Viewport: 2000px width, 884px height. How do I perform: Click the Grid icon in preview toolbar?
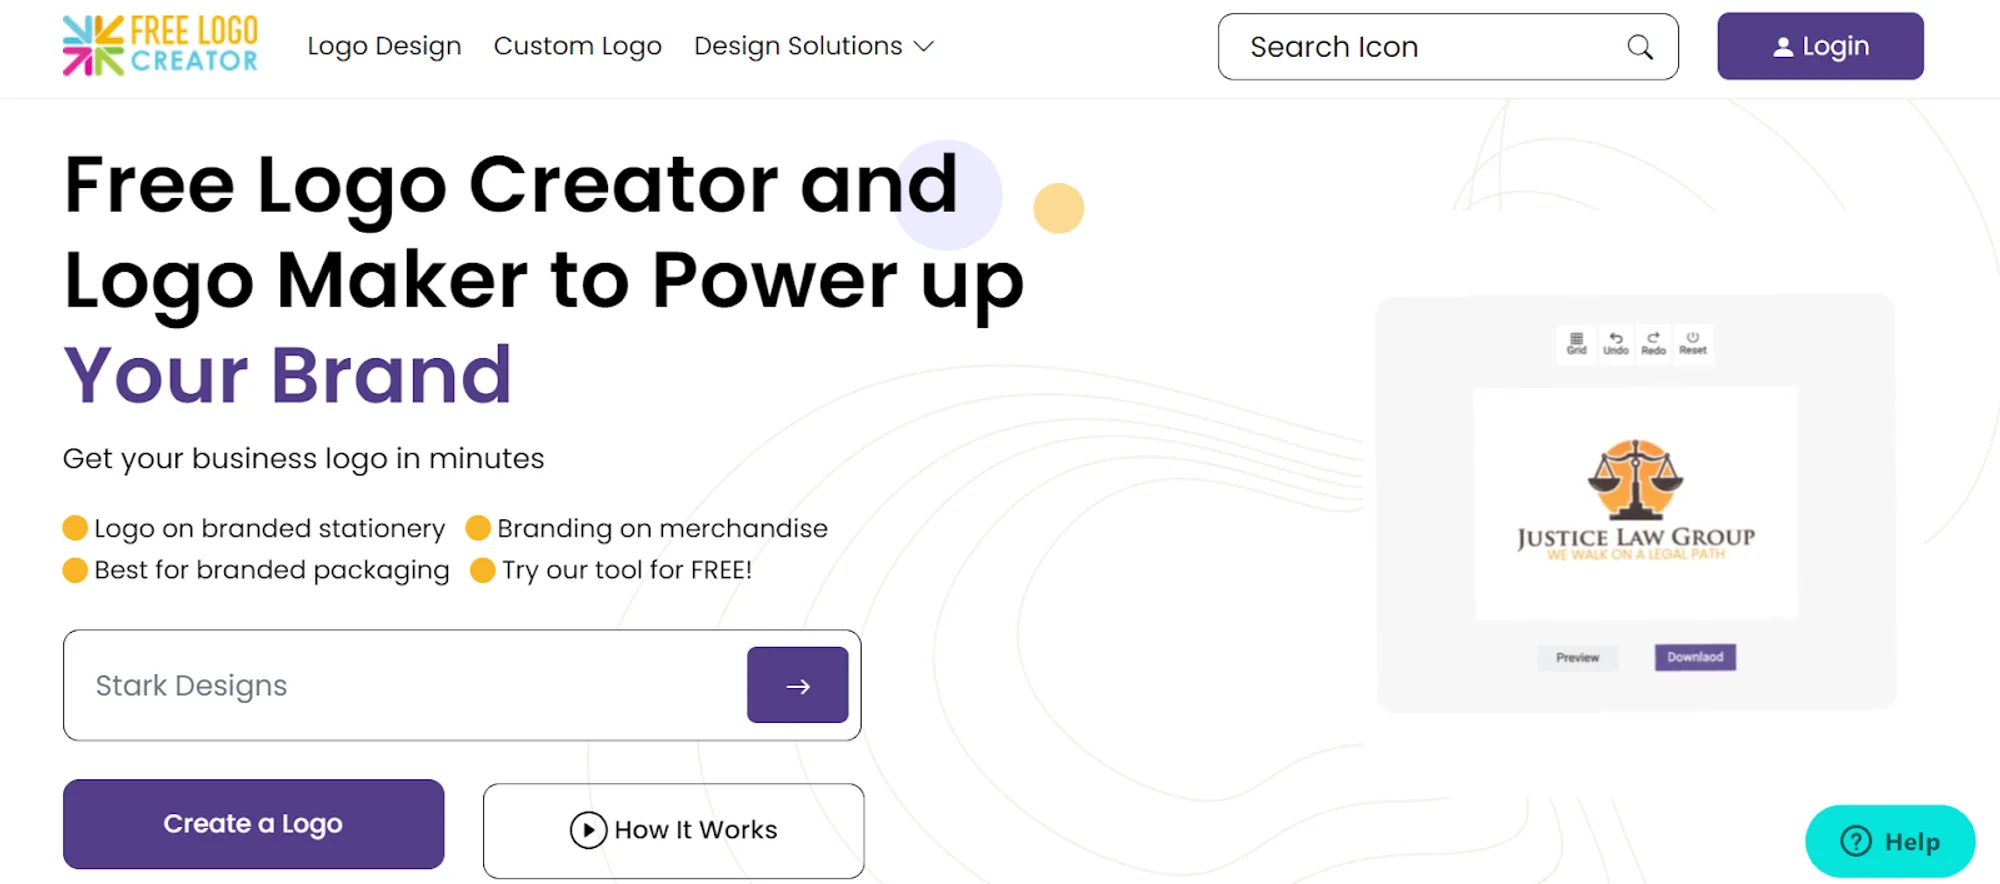click(1576, 342)
